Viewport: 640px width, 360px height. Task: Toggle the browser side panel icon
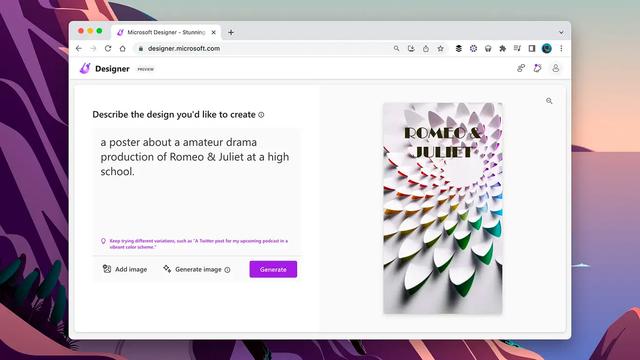[x=531, y=49]
